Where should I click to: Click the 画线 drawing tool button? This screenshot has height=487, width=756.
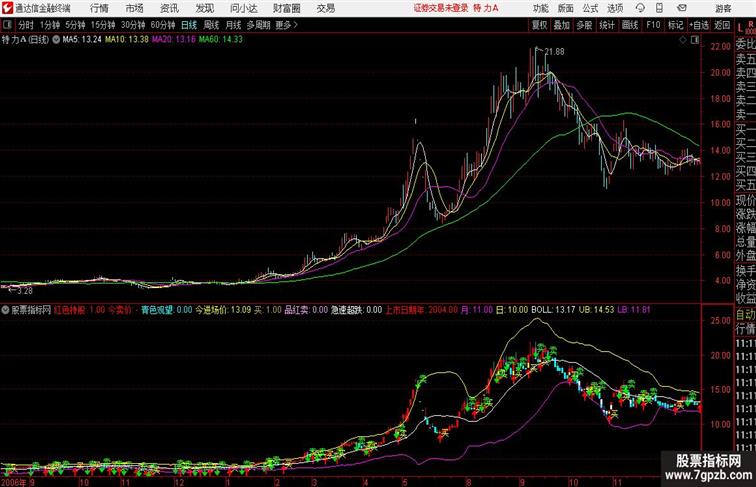point(630,25)
